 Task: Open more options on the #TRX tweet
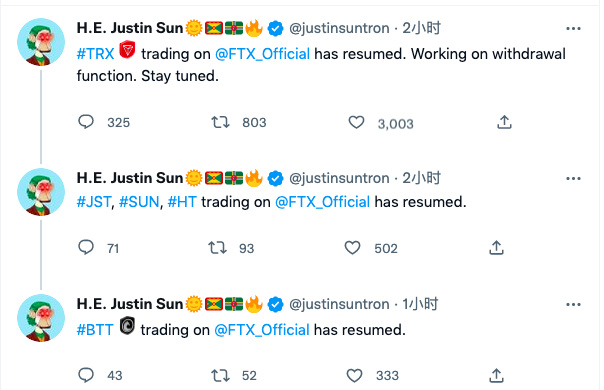point(573,29)
